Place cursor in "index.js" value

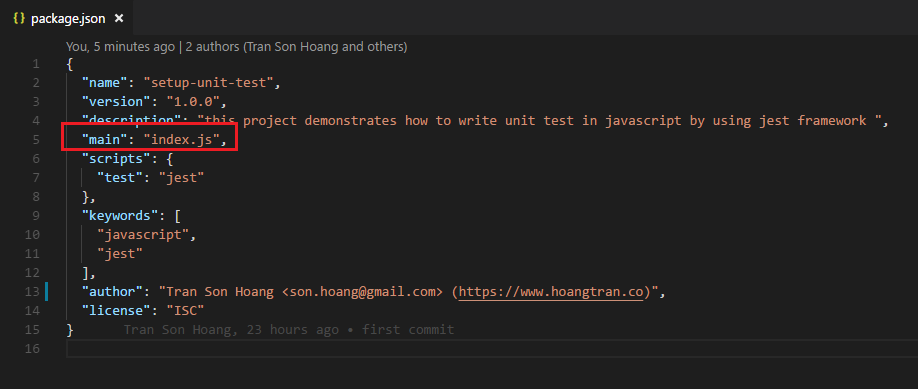[185, 139]
